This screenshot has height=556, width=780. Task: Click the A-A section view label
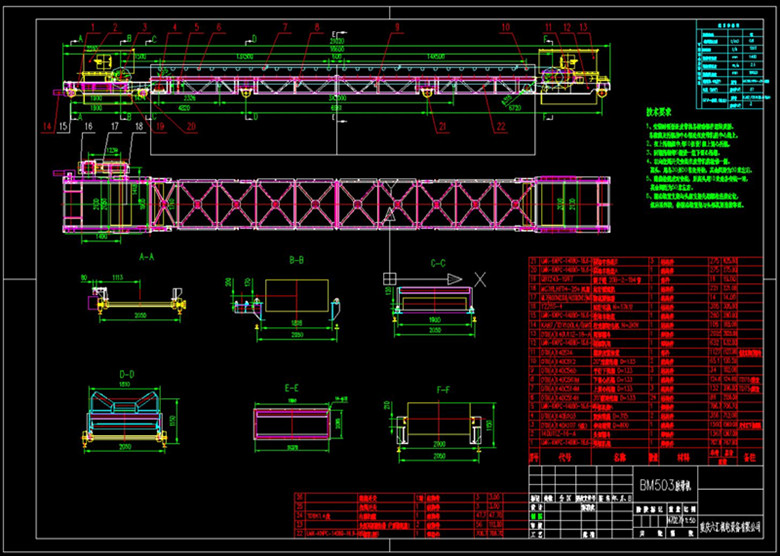(x=144, y=257)
